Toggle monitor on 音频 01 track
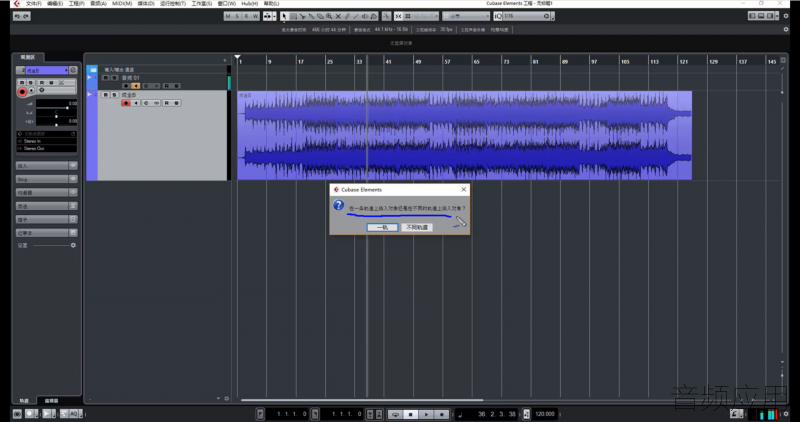Viewport: 800px width, 422px height. click(x=136, y=86)
